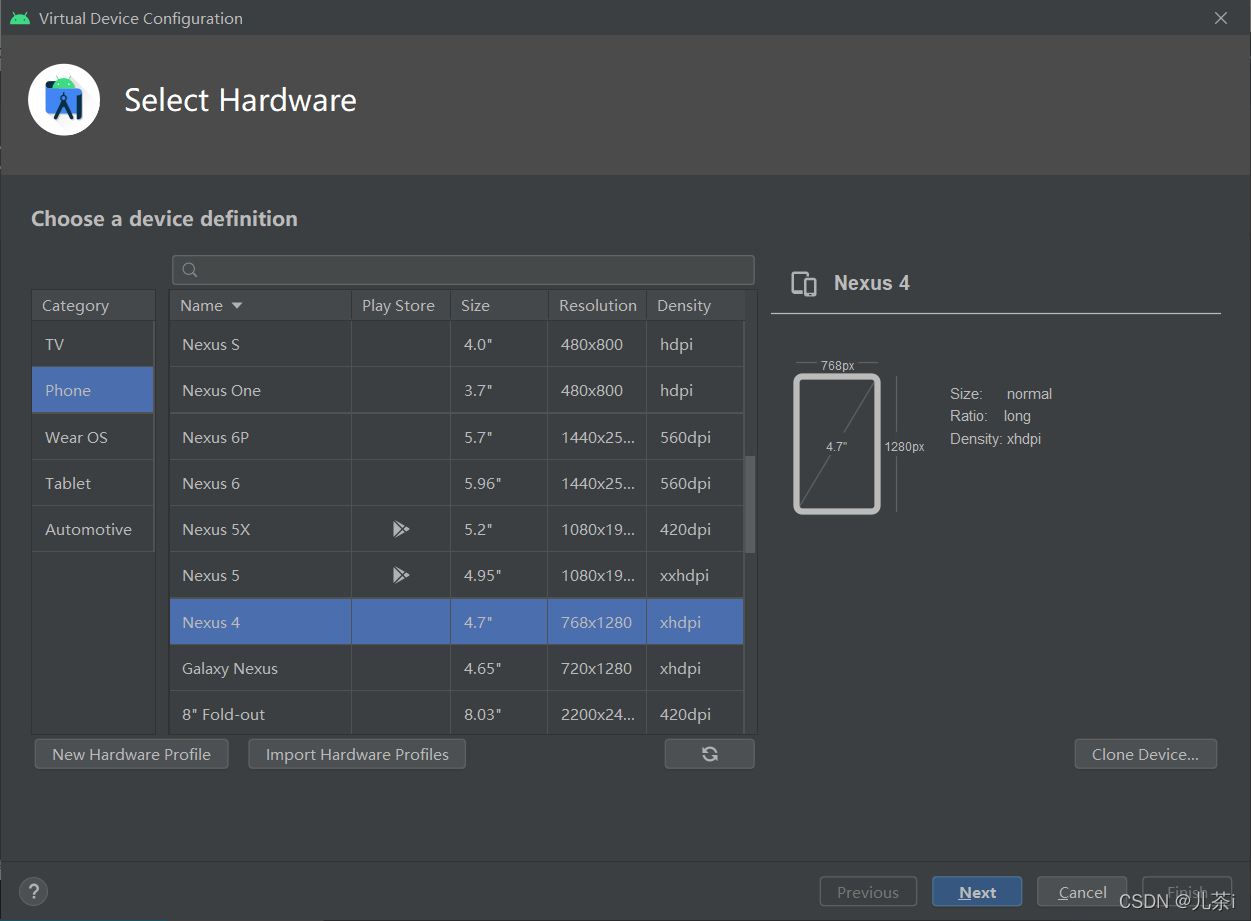Select the TV category

[x=93, y=344]
